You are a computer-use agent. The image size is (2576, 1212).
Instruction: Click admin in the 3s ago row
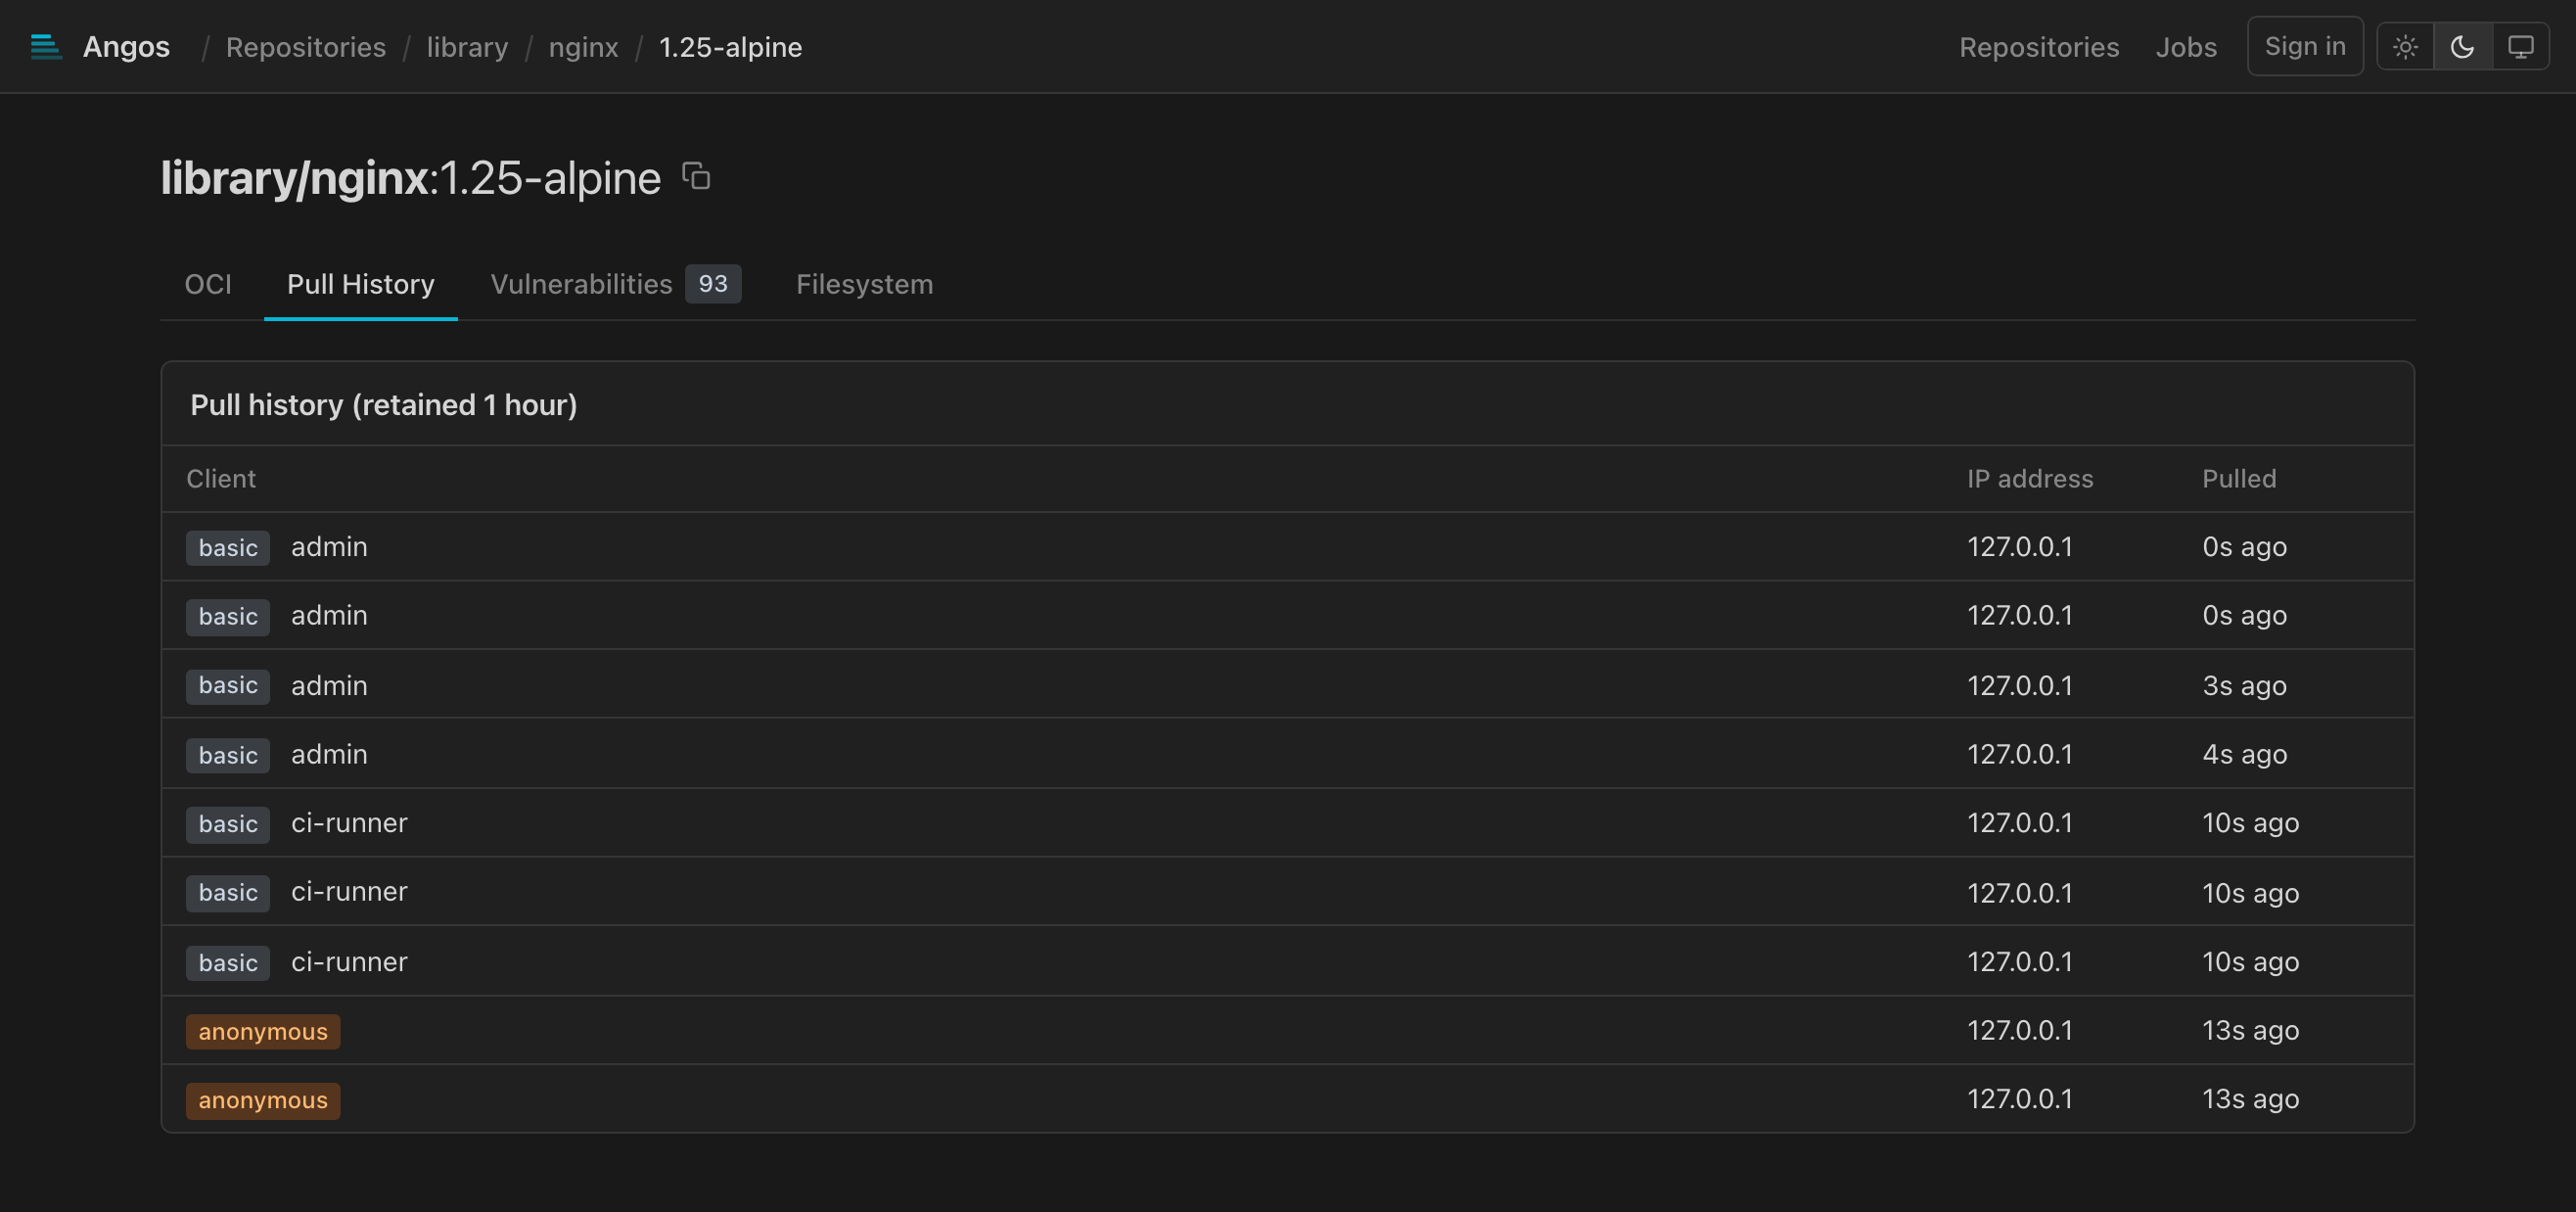(329, 686)
